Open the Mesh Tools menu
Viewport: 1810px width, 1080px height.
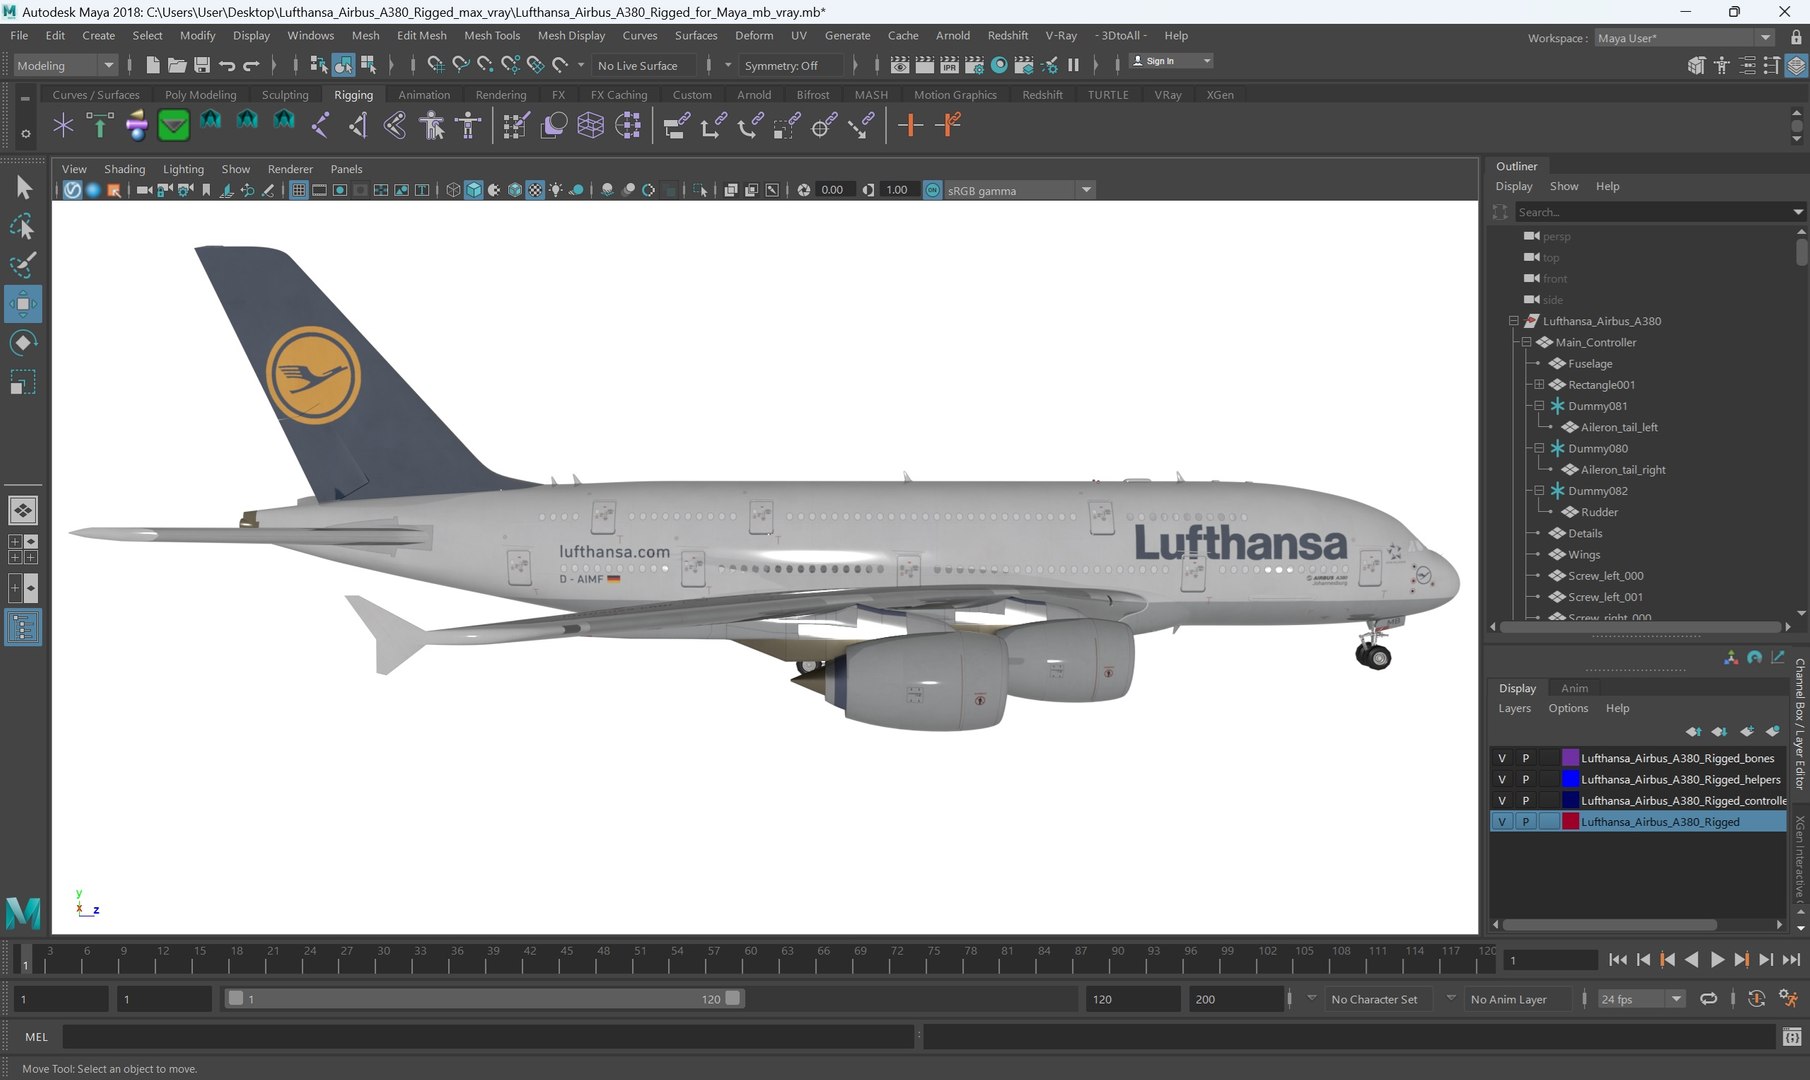coord(492,35)
